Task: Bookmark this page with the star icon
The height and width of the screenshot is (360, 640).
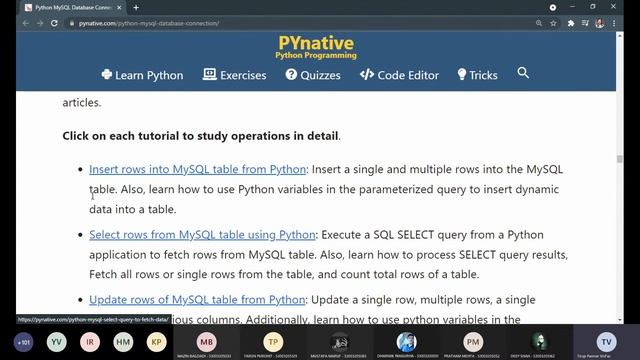Action: tap(553, 23)
